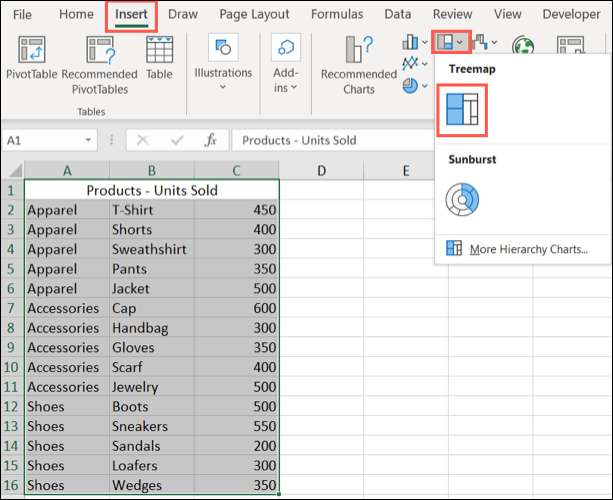Click More Hierarchy Charts option

[528, 248]
